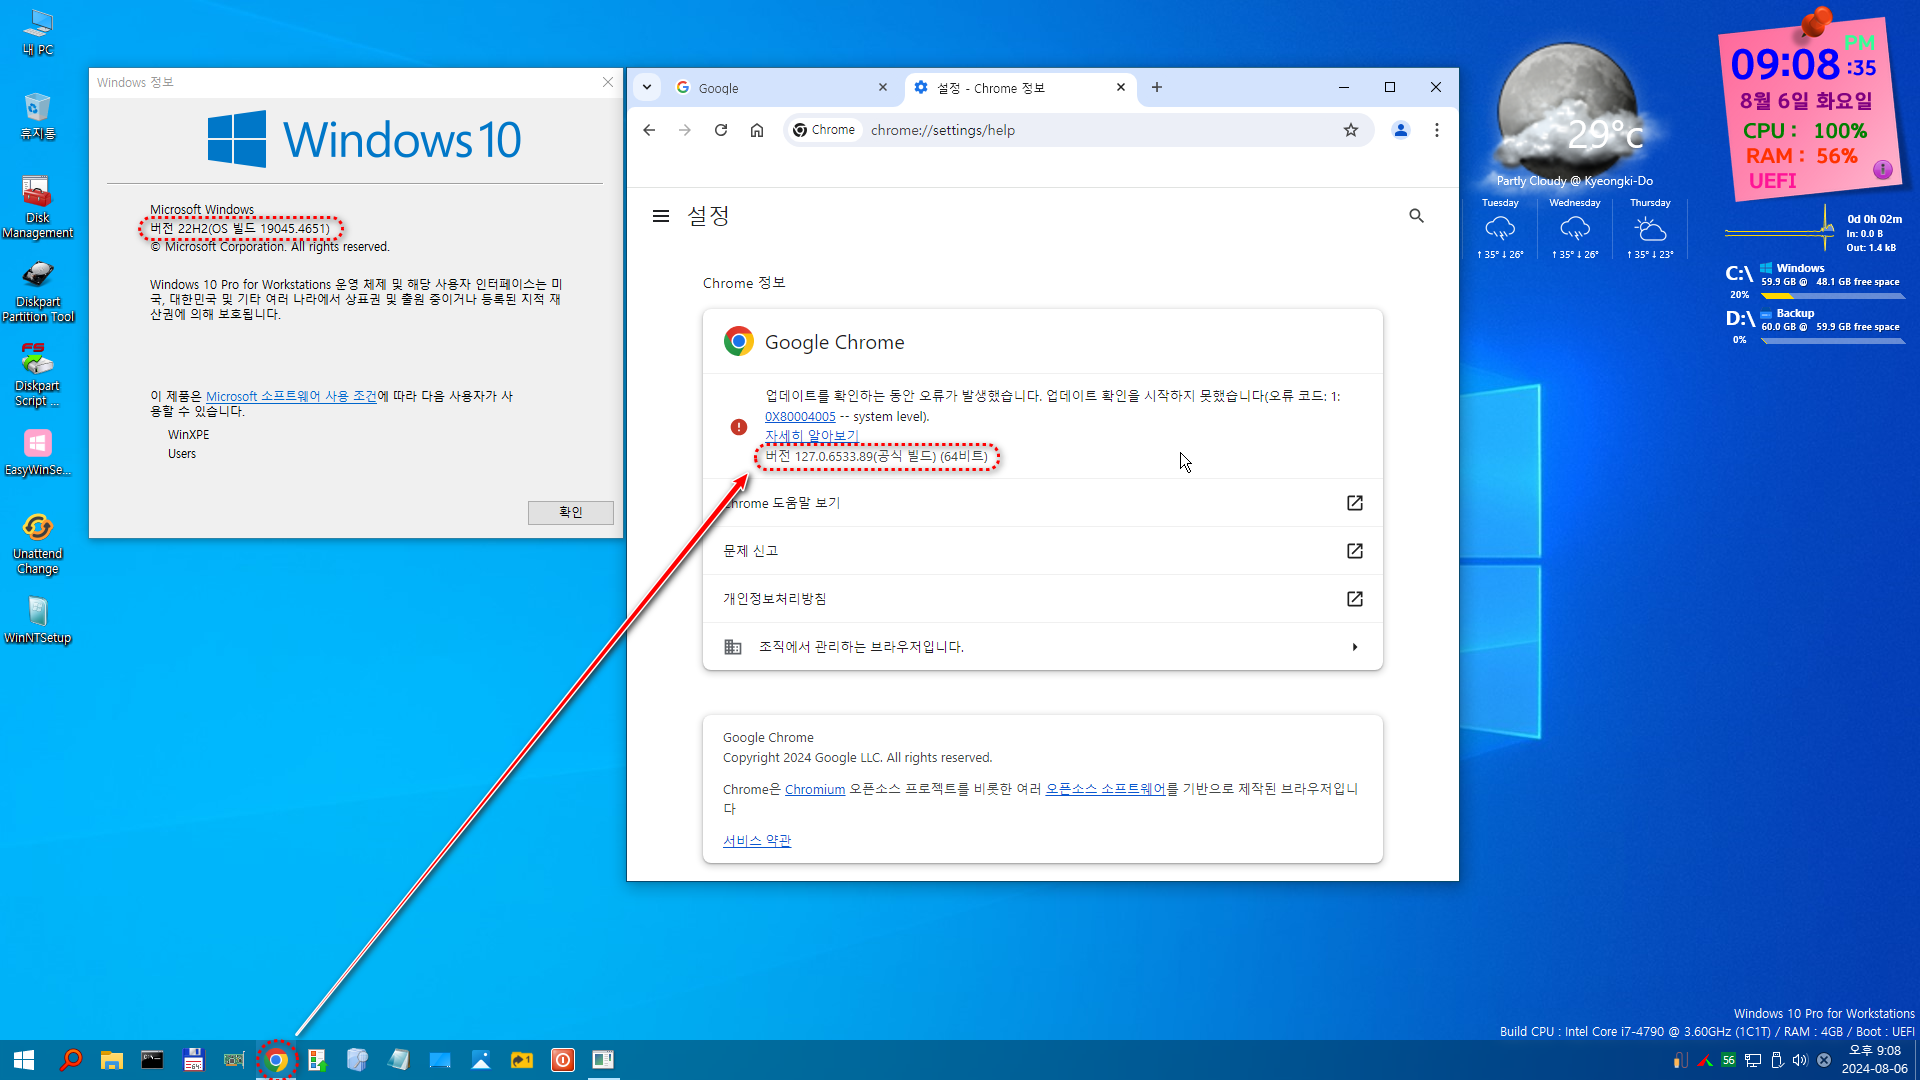The width and height of the screenshot is (1920, 1080).
Task: Select the 휴지통 recycle bin icon
Action: click(38, 116)
